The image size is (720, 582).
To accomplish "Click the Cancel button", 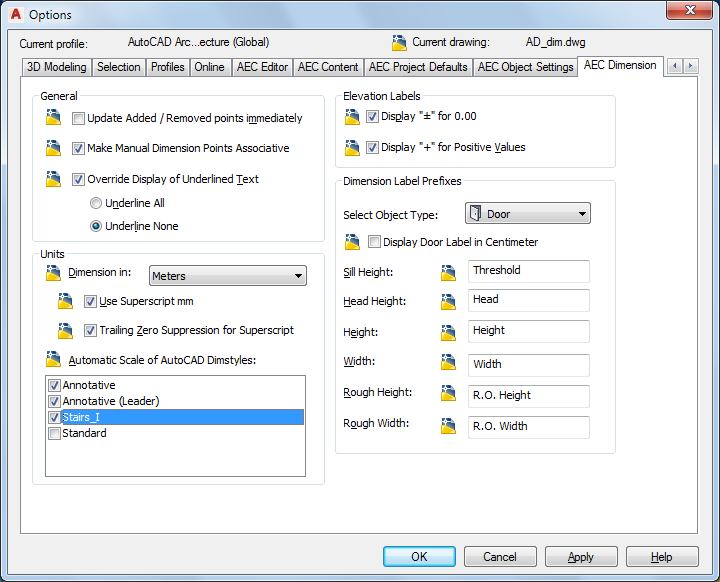I will click(x=500, y=557).
